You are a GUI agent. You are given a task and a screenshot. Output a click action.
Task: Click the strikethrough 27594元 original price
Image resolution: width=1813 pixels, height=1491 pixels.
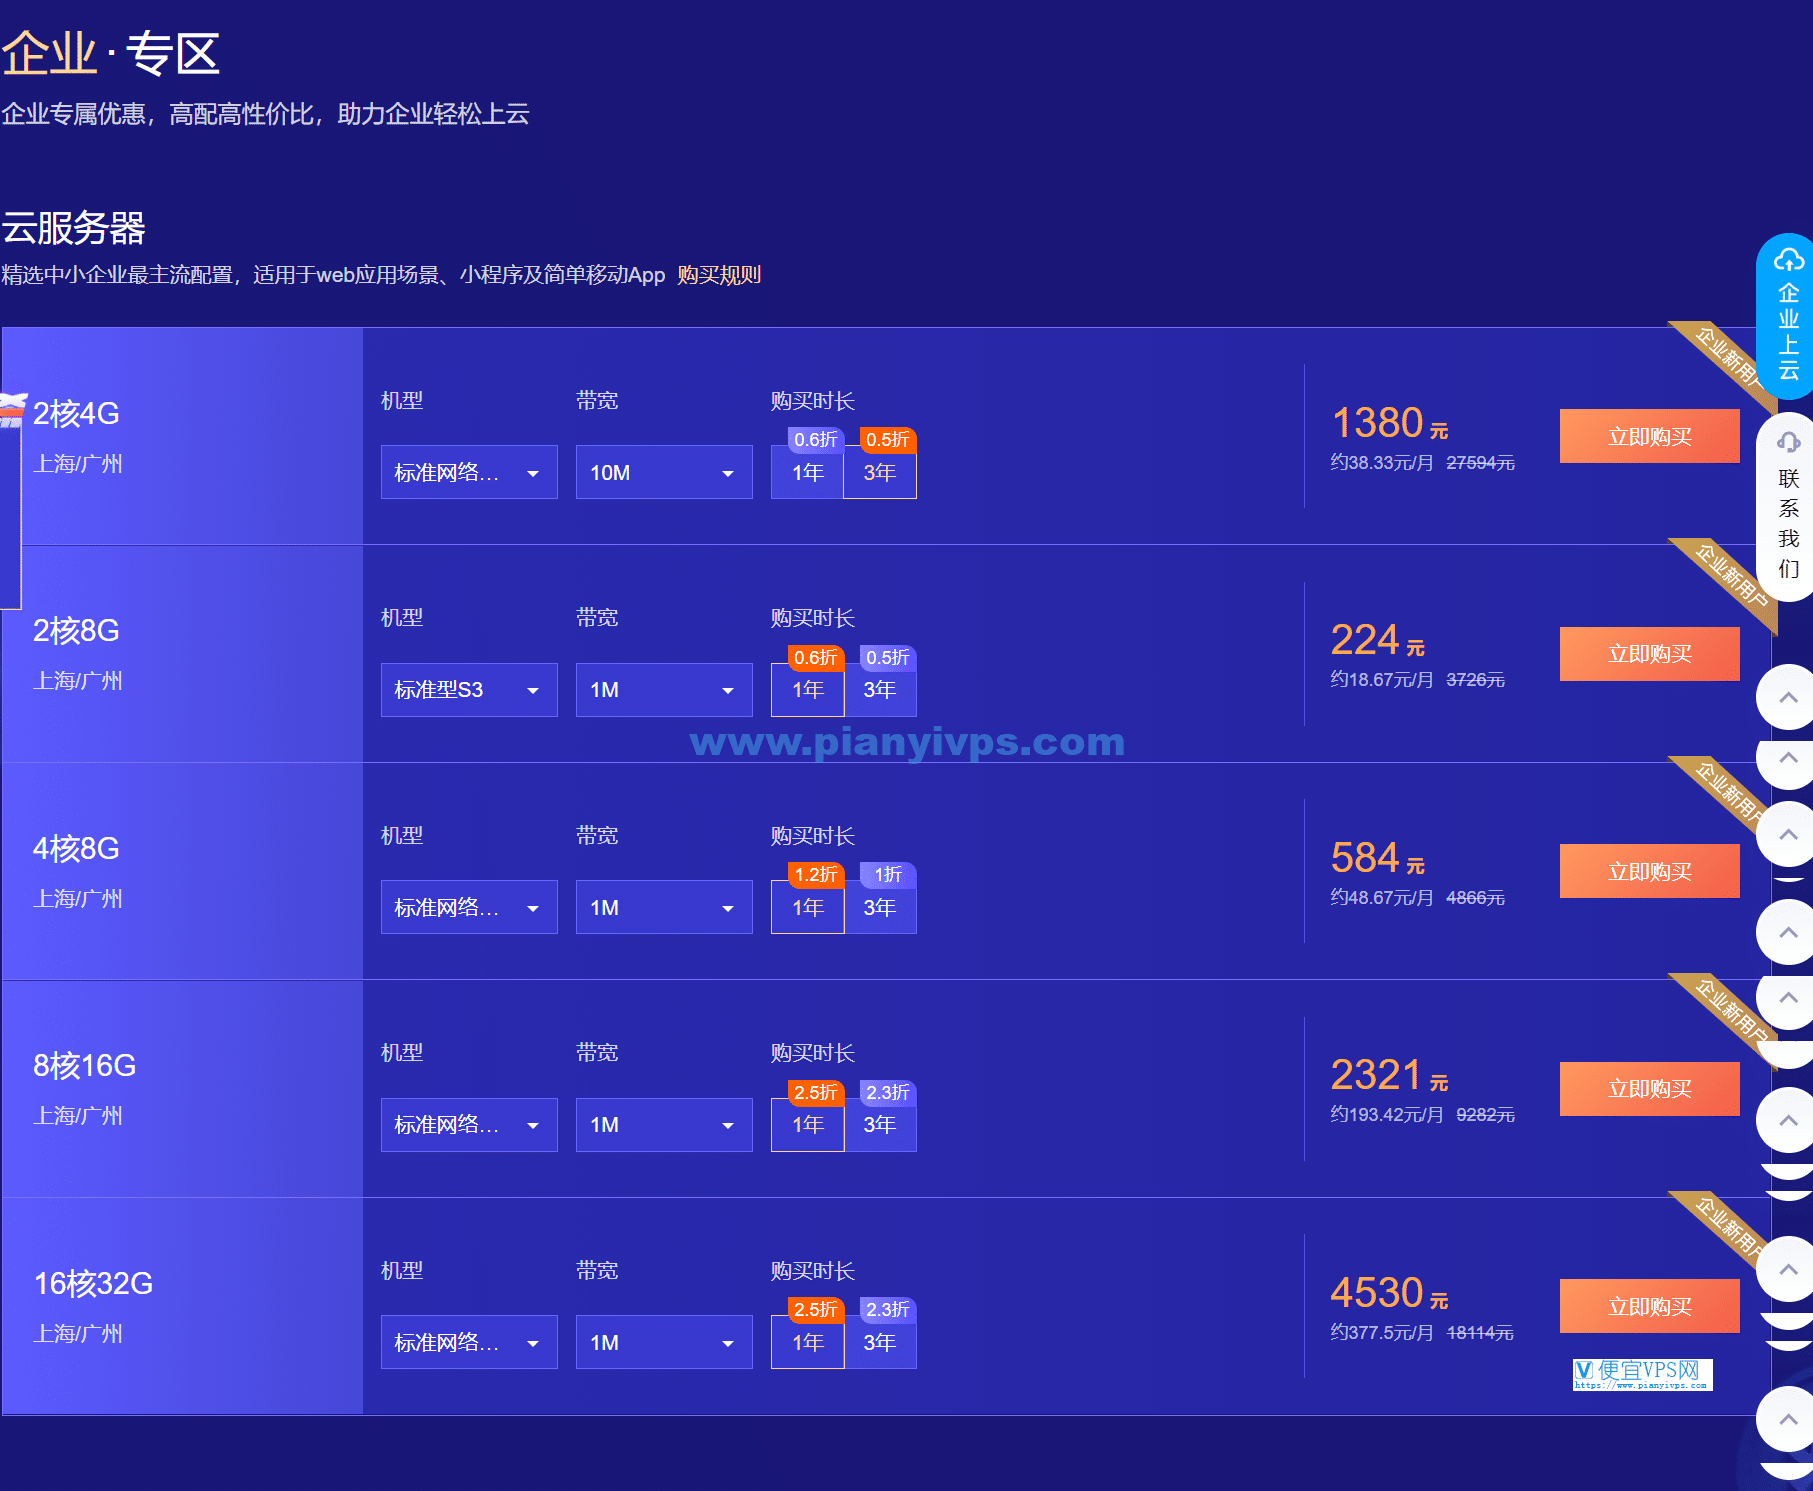[x=1480, y=463]
